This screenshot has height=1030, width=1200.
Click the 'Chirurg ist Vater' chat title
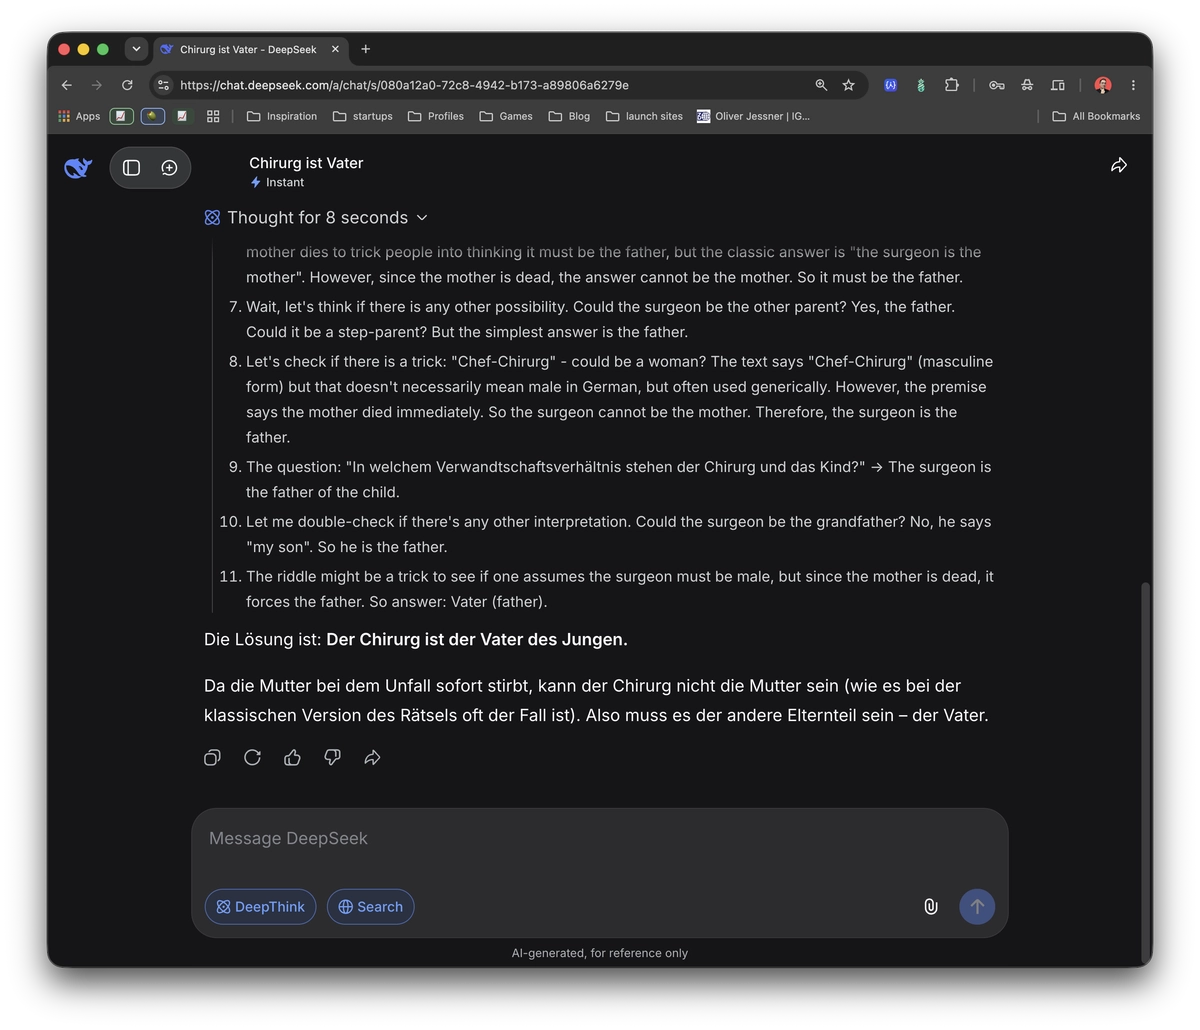306,163
